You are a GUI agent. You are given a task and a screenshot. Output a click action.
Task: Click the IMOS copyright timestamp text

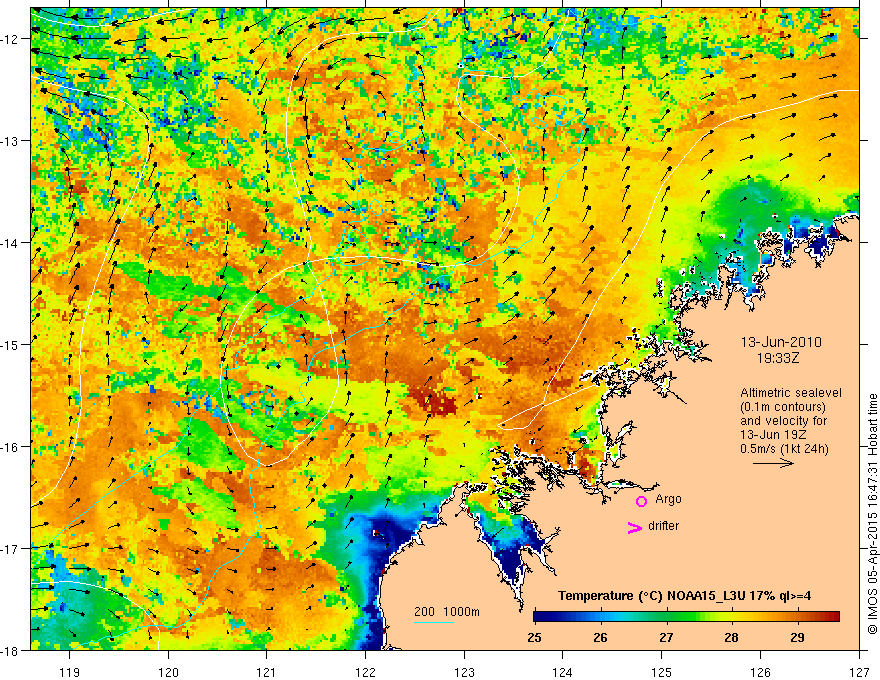(x=872, y=514)
